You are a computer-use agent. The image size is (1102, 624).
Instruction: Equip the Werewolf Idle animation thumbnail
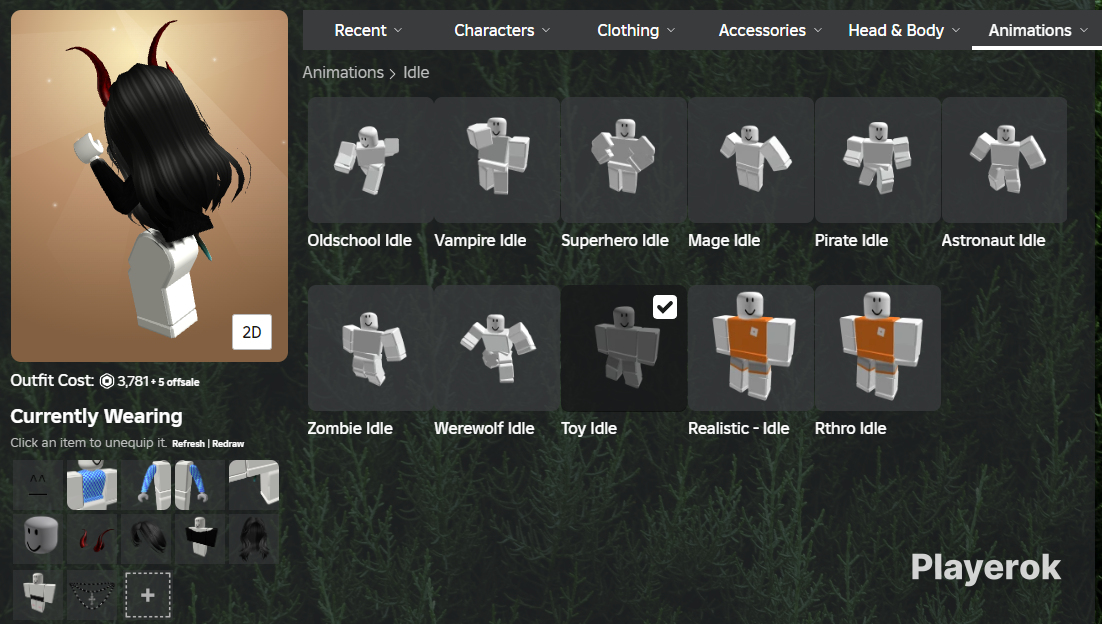(x=497, y=348)
